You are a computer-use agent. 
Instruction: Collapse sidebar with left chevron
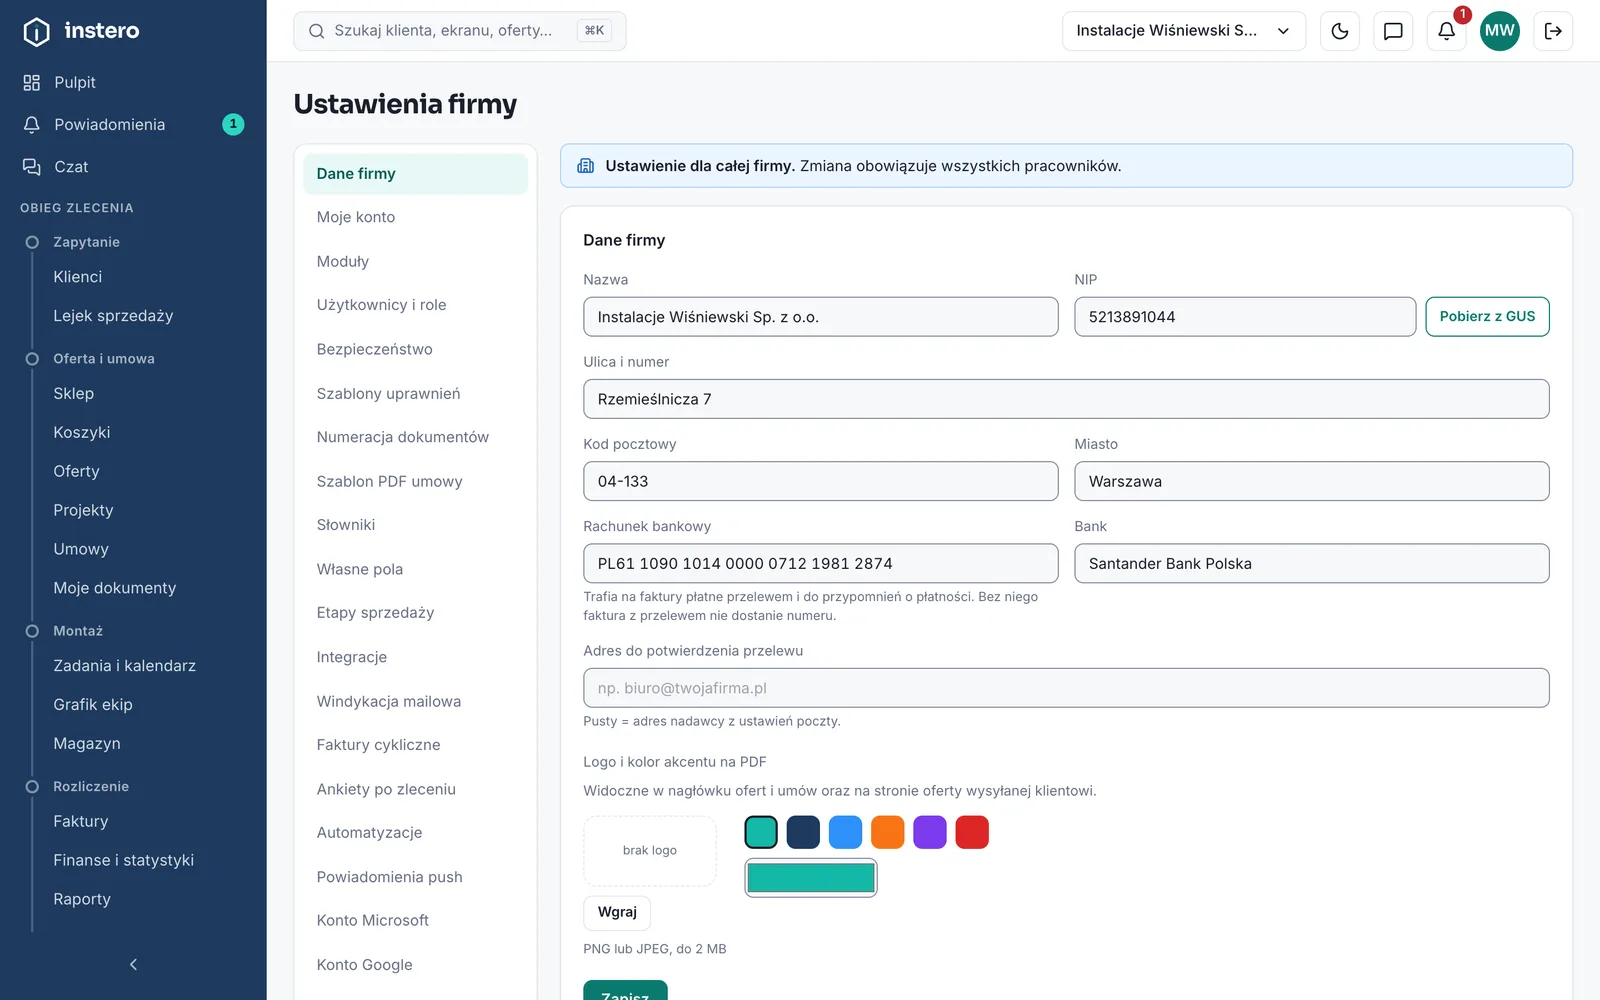click(x=133, y=964)
